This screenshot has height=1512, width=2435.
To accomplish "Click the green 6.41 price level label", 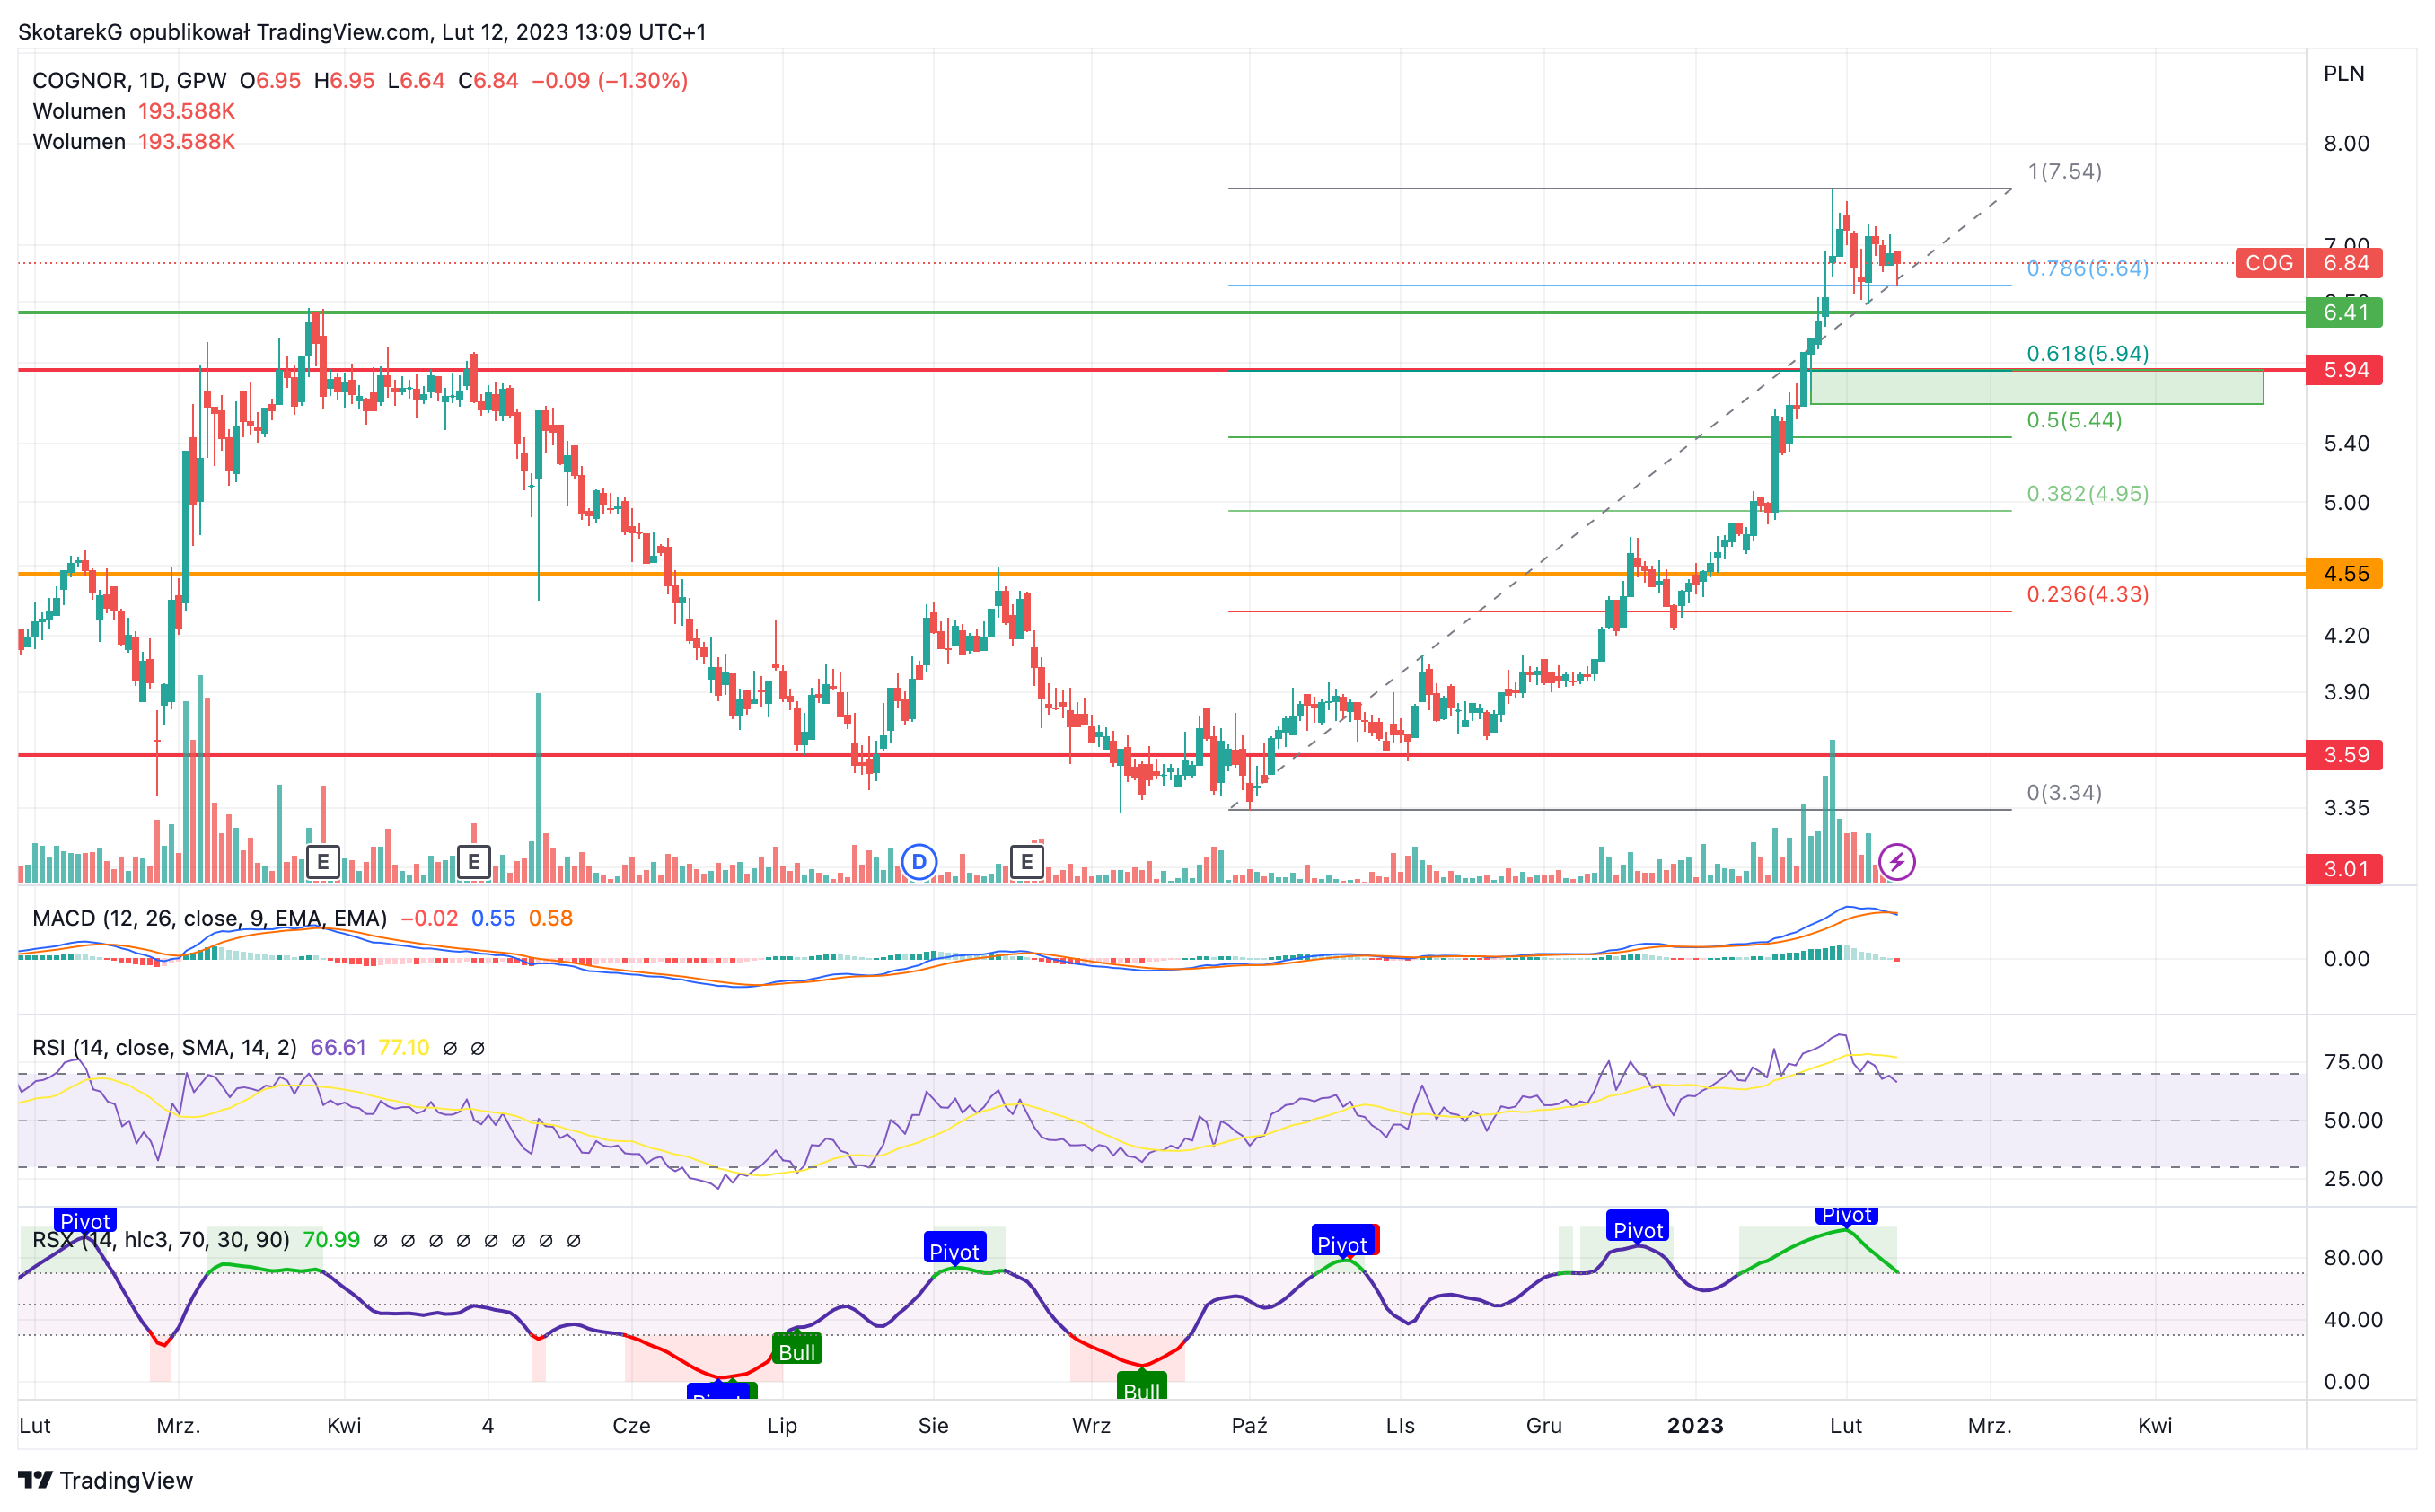I will [2344, 312].
